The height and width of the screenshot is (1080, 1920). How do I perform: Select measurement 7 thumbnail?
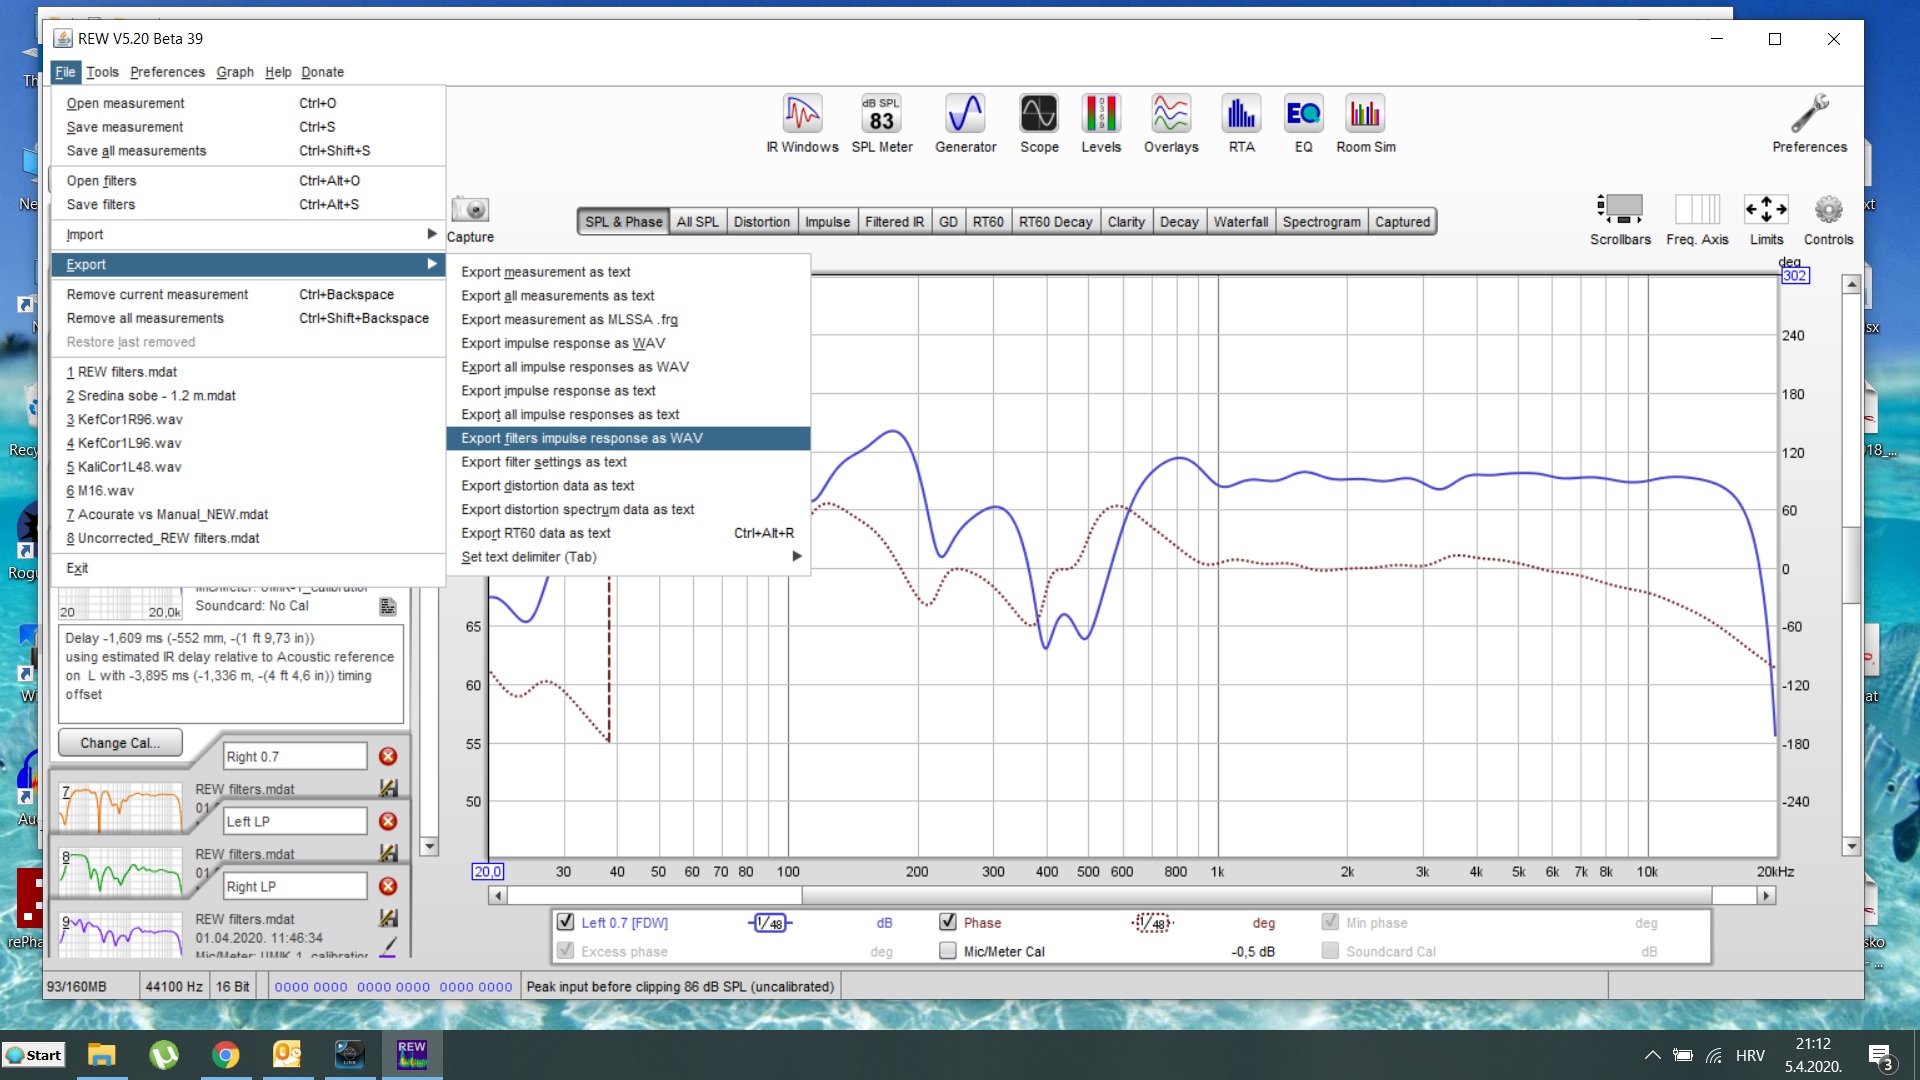120,808
